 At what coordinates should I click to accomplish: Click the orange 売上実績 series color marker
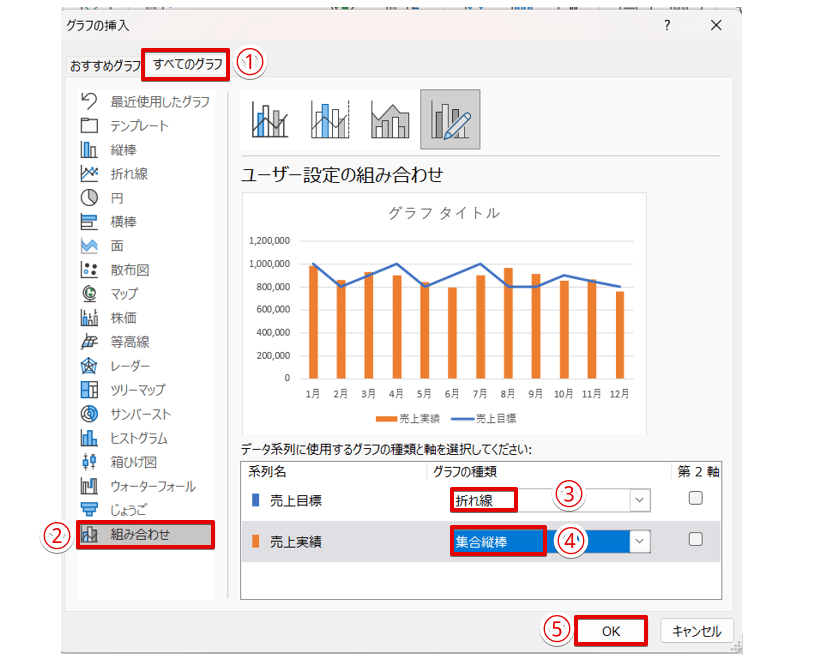point(255,540)
